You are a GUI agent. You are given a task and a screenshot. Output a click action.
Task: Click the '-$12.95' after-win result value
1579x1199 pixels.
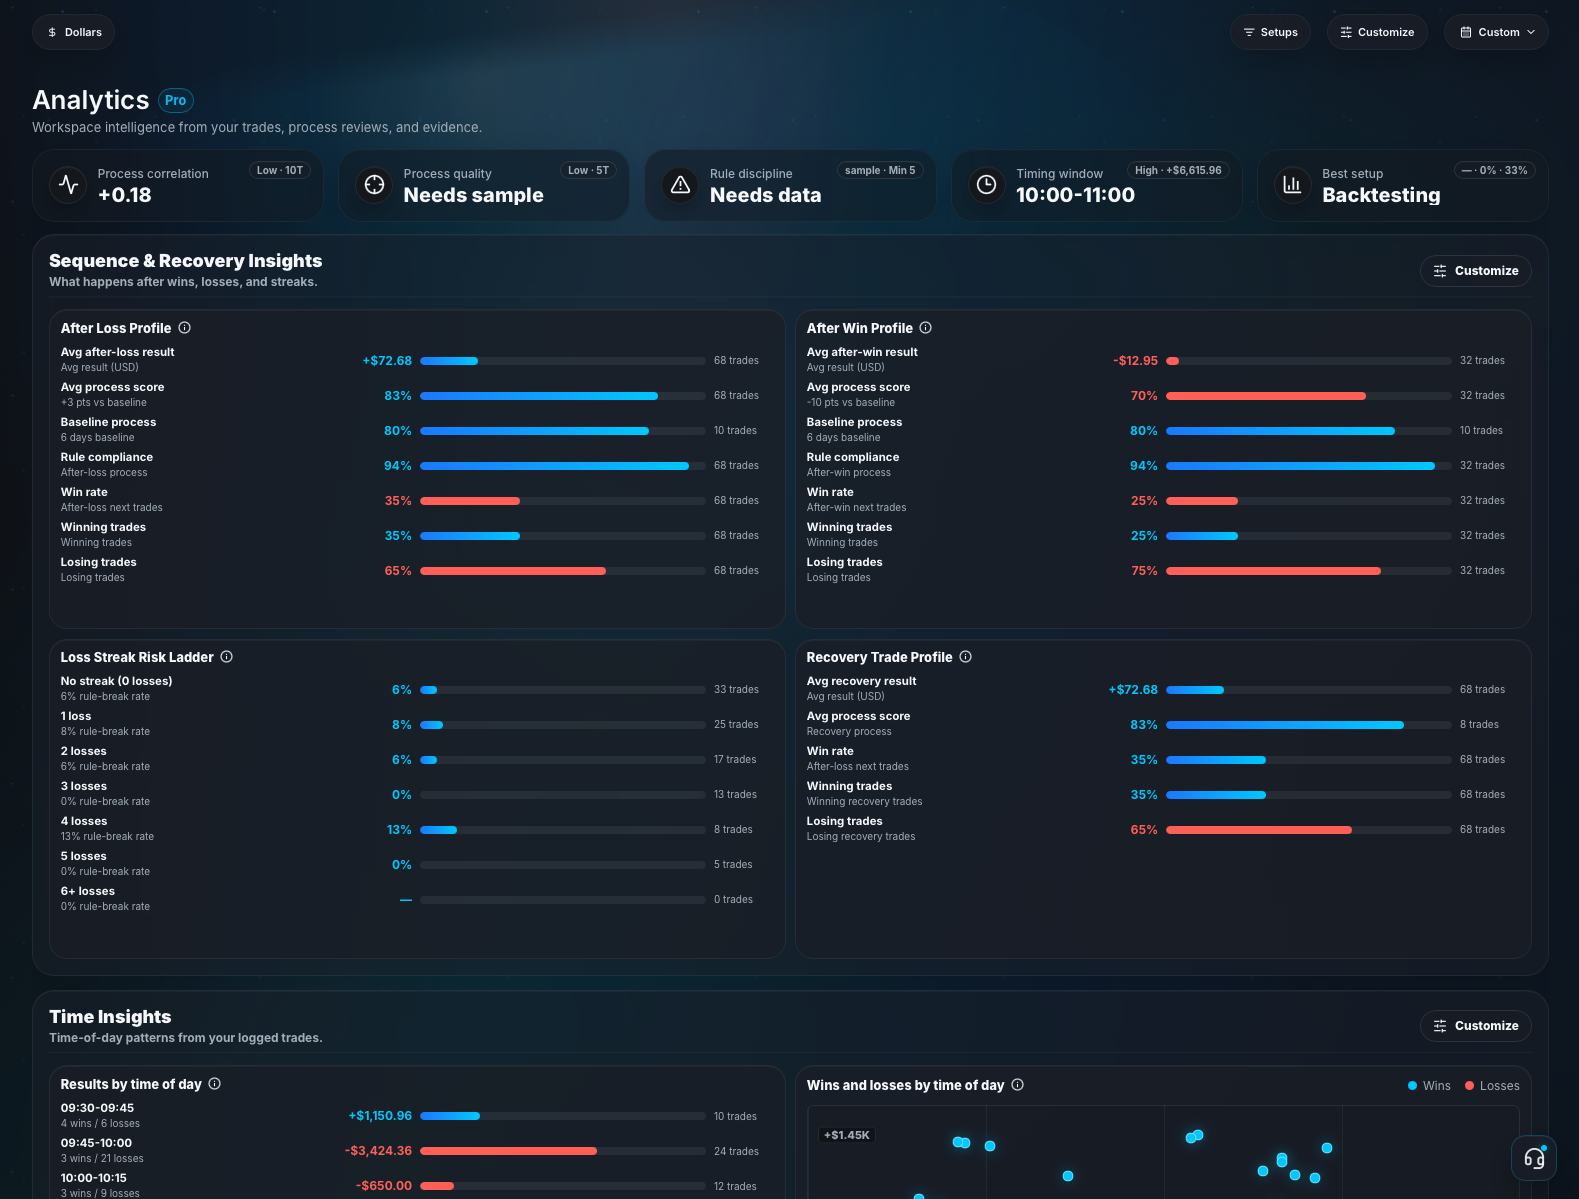(1135, 361)
